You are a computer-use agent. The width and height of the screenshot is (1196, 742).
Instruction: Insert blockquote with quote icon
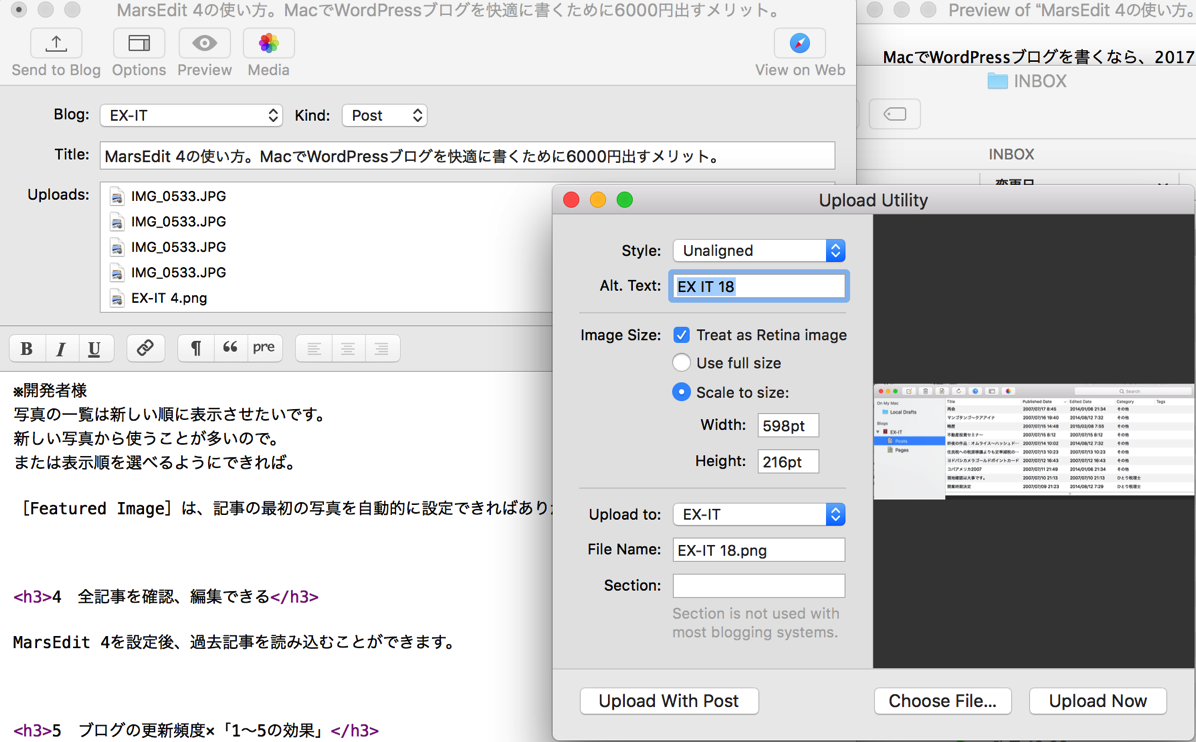point(230,349)
